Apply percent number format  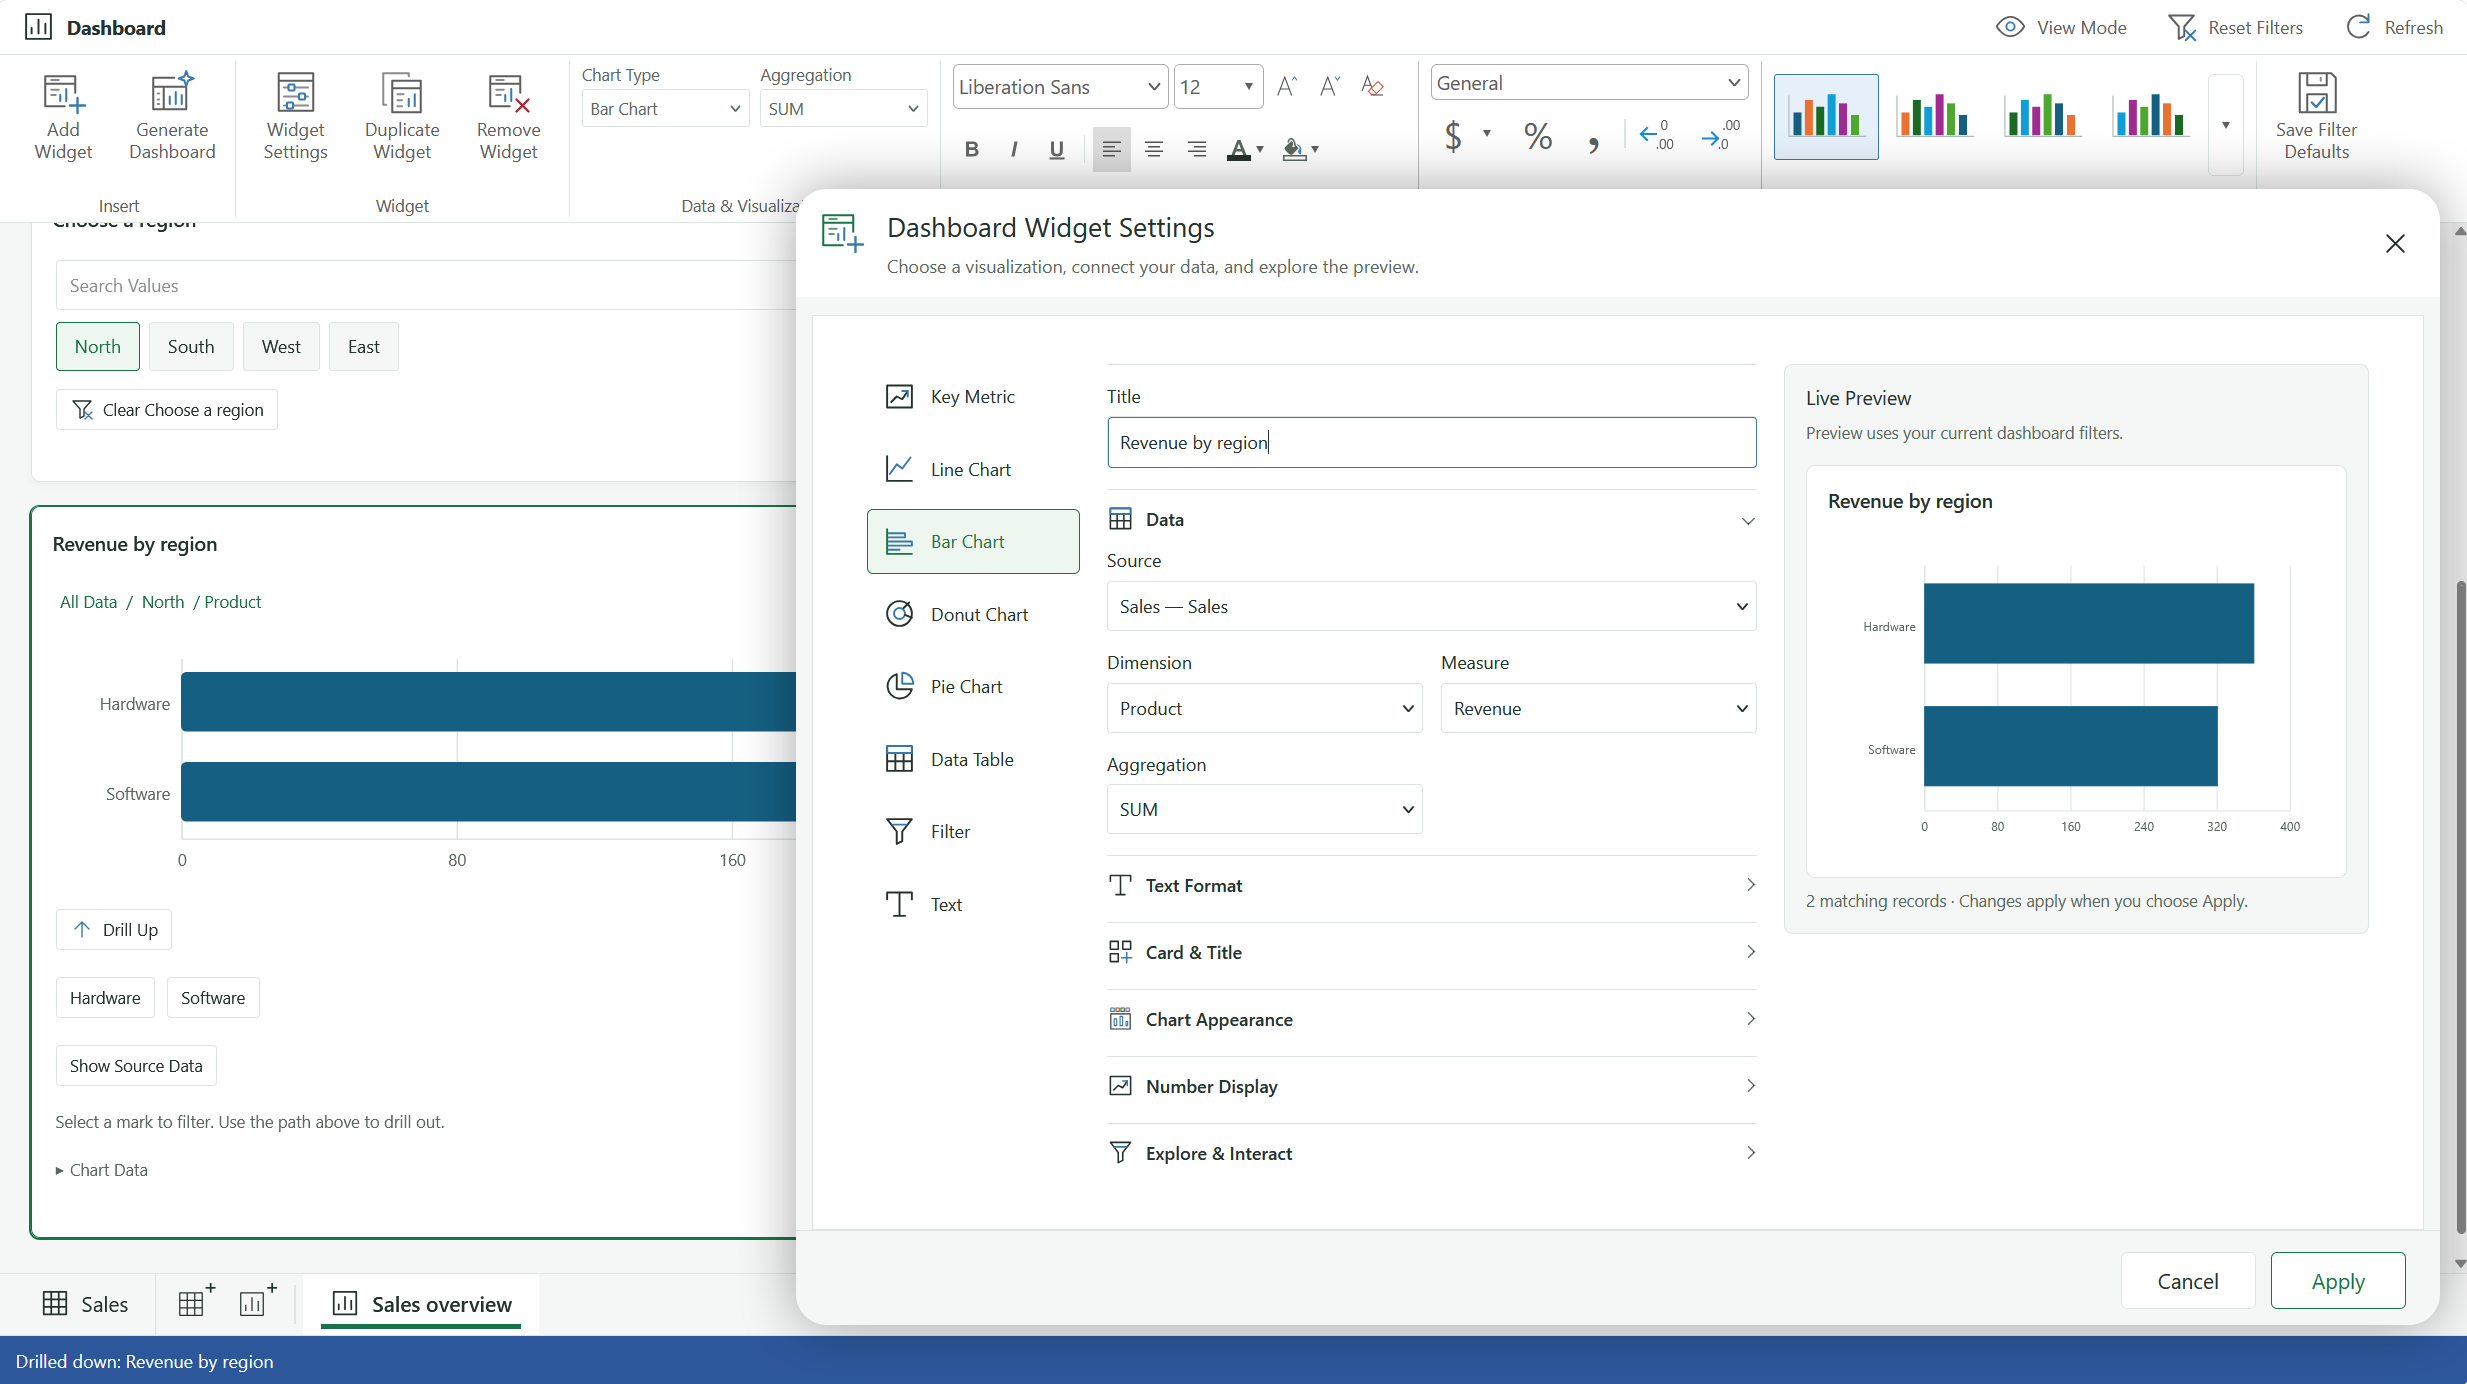point(1538,135)
